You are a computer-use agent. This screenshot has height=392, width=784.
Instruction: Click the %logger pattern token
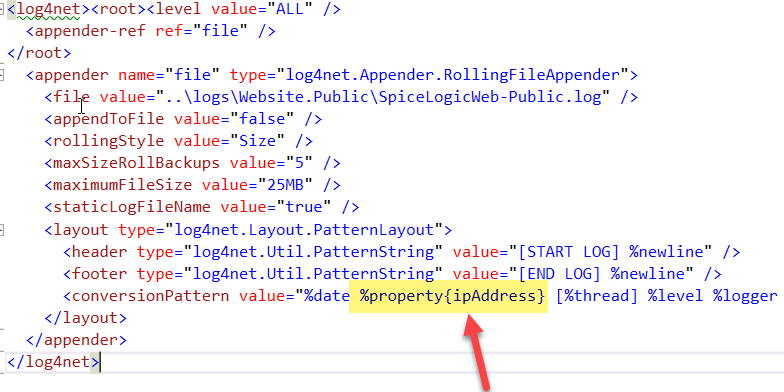coord(745,296)
